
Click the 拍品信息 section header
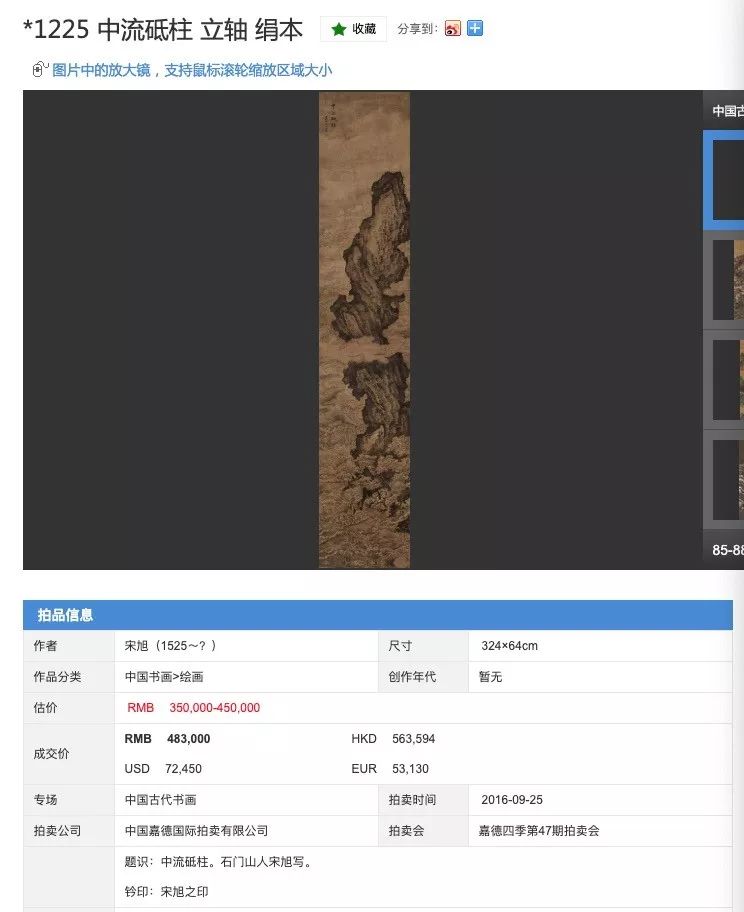[378, 615]
